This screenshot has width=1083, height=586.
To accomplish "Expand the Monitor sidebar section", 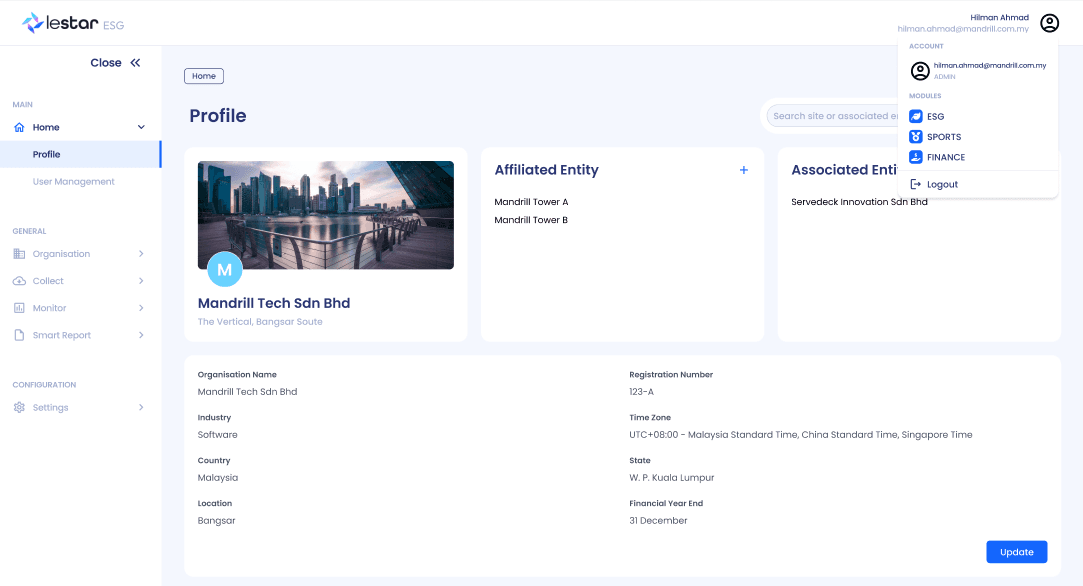I will coord(80,308).
